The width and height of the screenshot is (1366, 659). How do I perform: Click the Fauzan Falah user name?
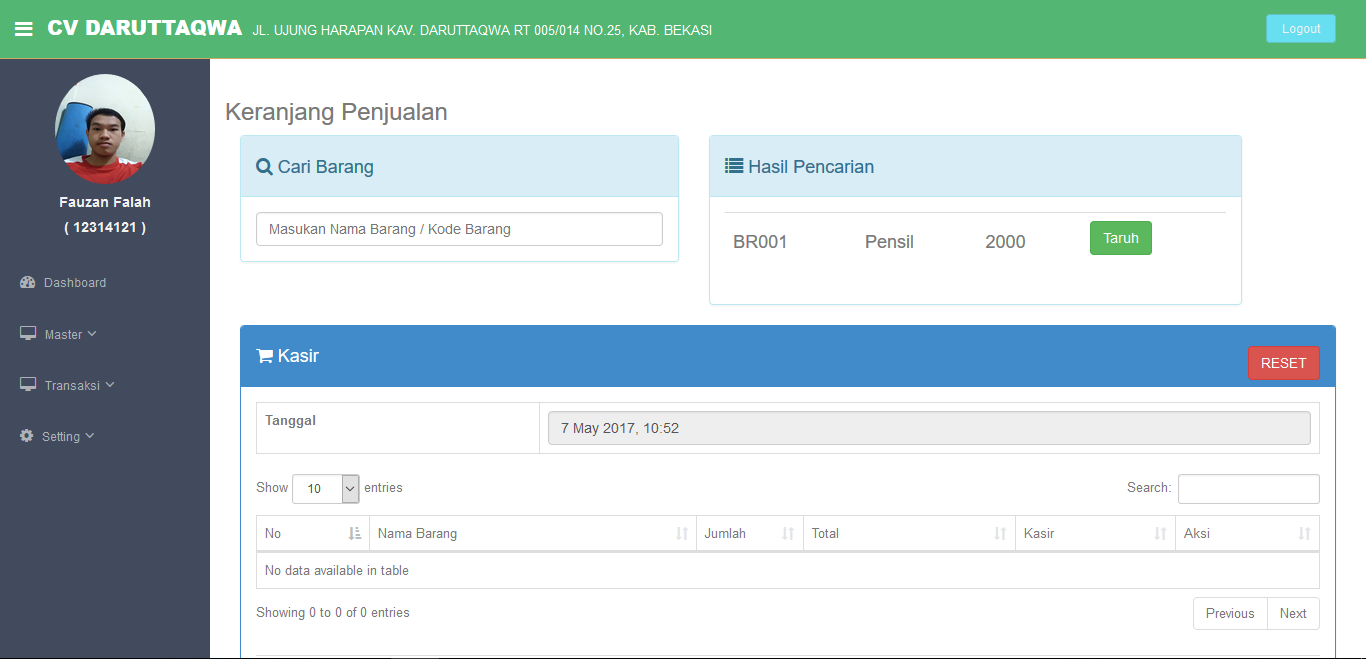click(105, 202)
